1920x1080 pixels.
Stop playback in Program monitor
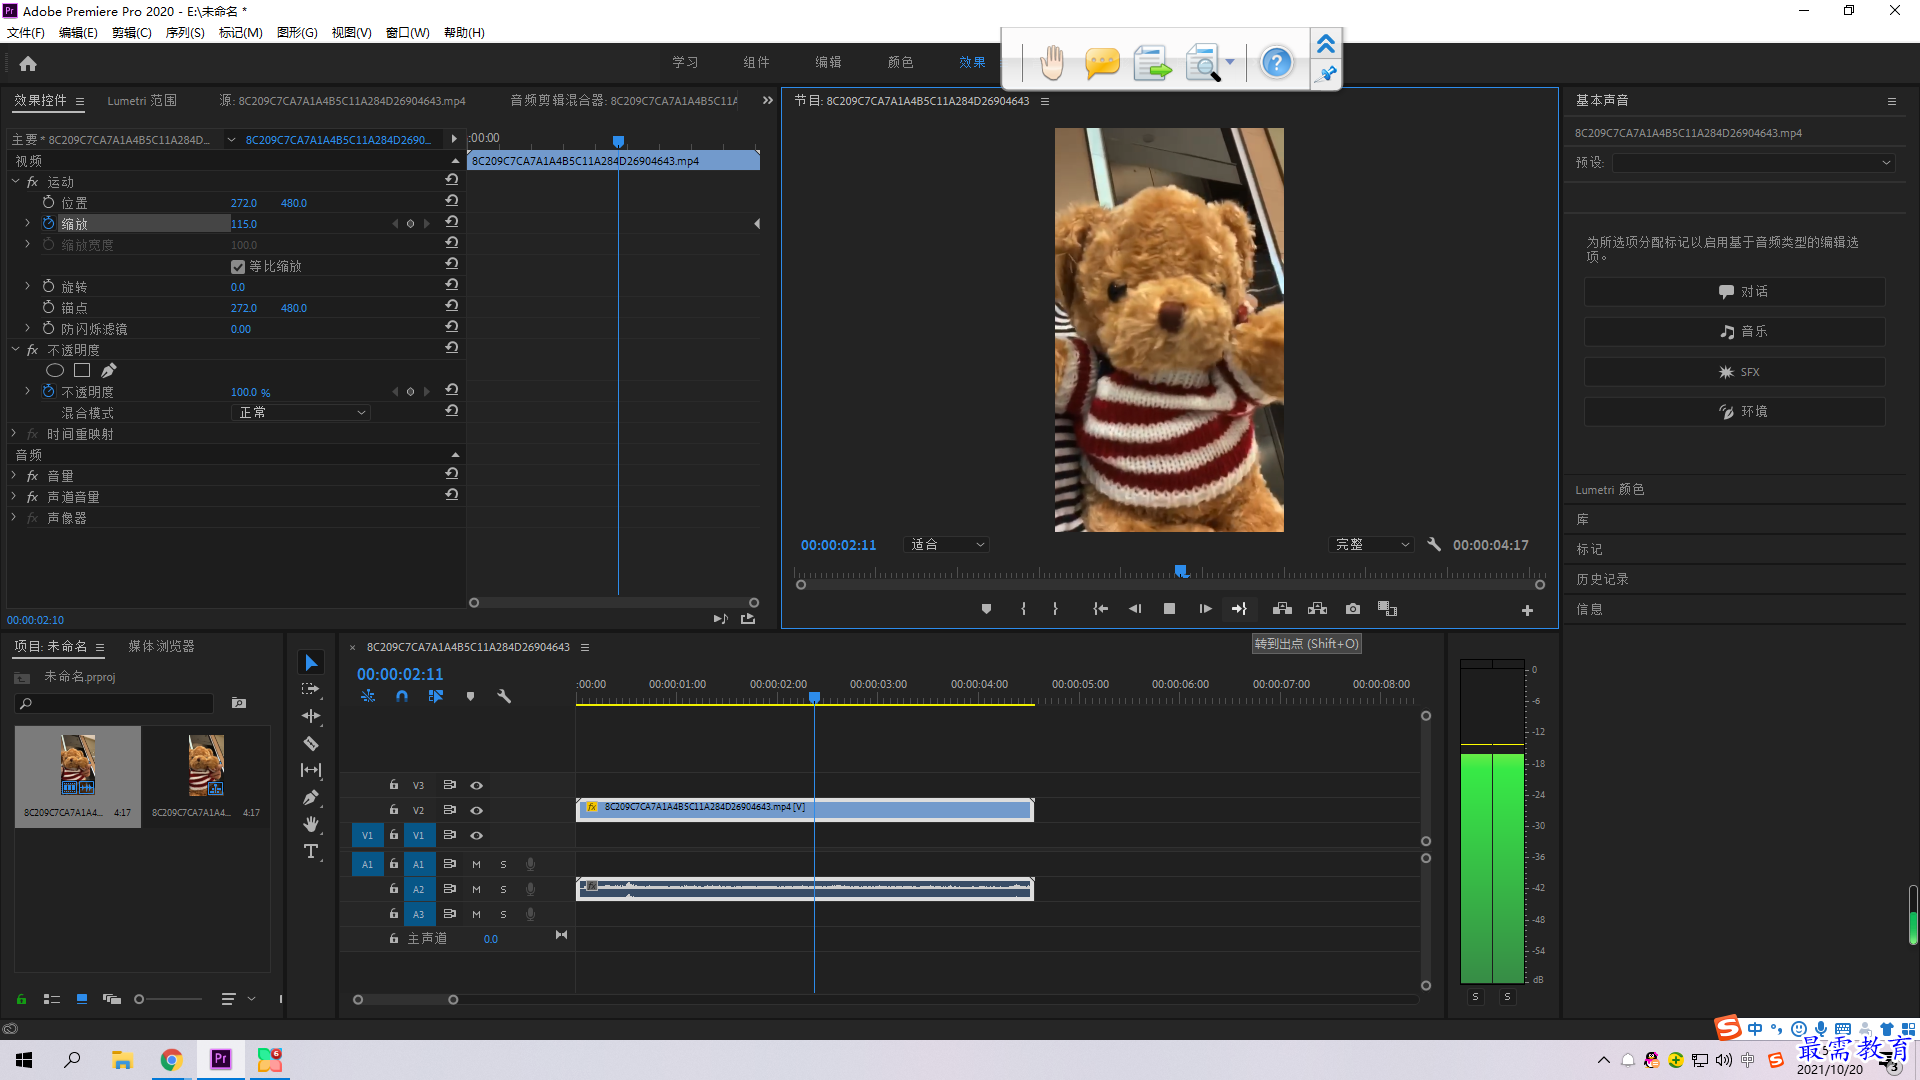pos(1169,609)
